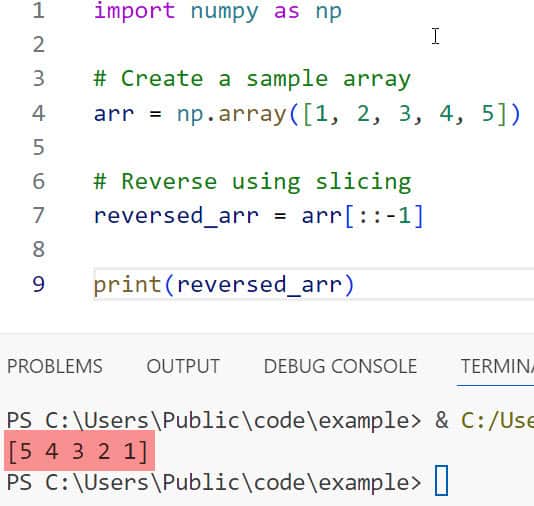Viewport: 534px width, 506px height.
Task: Click the 'arr' variable name on line 4
Action: (x=114, y=114)
